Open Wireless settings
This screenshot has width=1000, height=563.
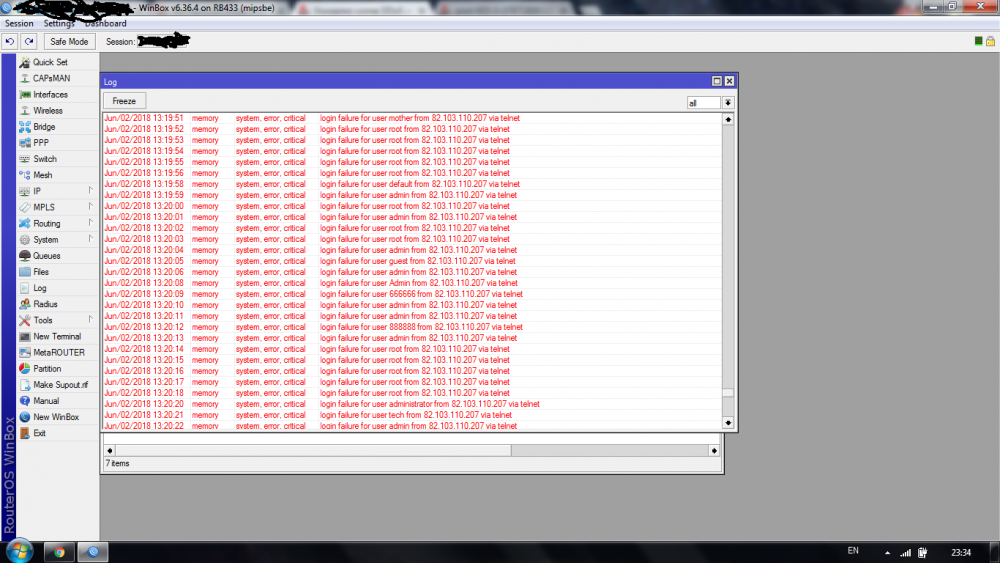47,111
